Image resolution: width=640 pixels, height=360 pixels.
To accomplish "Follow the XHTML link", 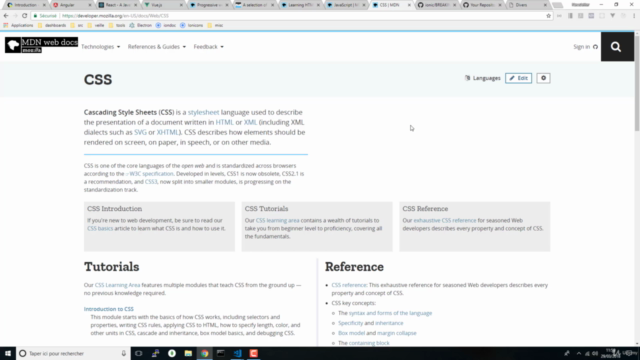I will click(x=167, y=132).
